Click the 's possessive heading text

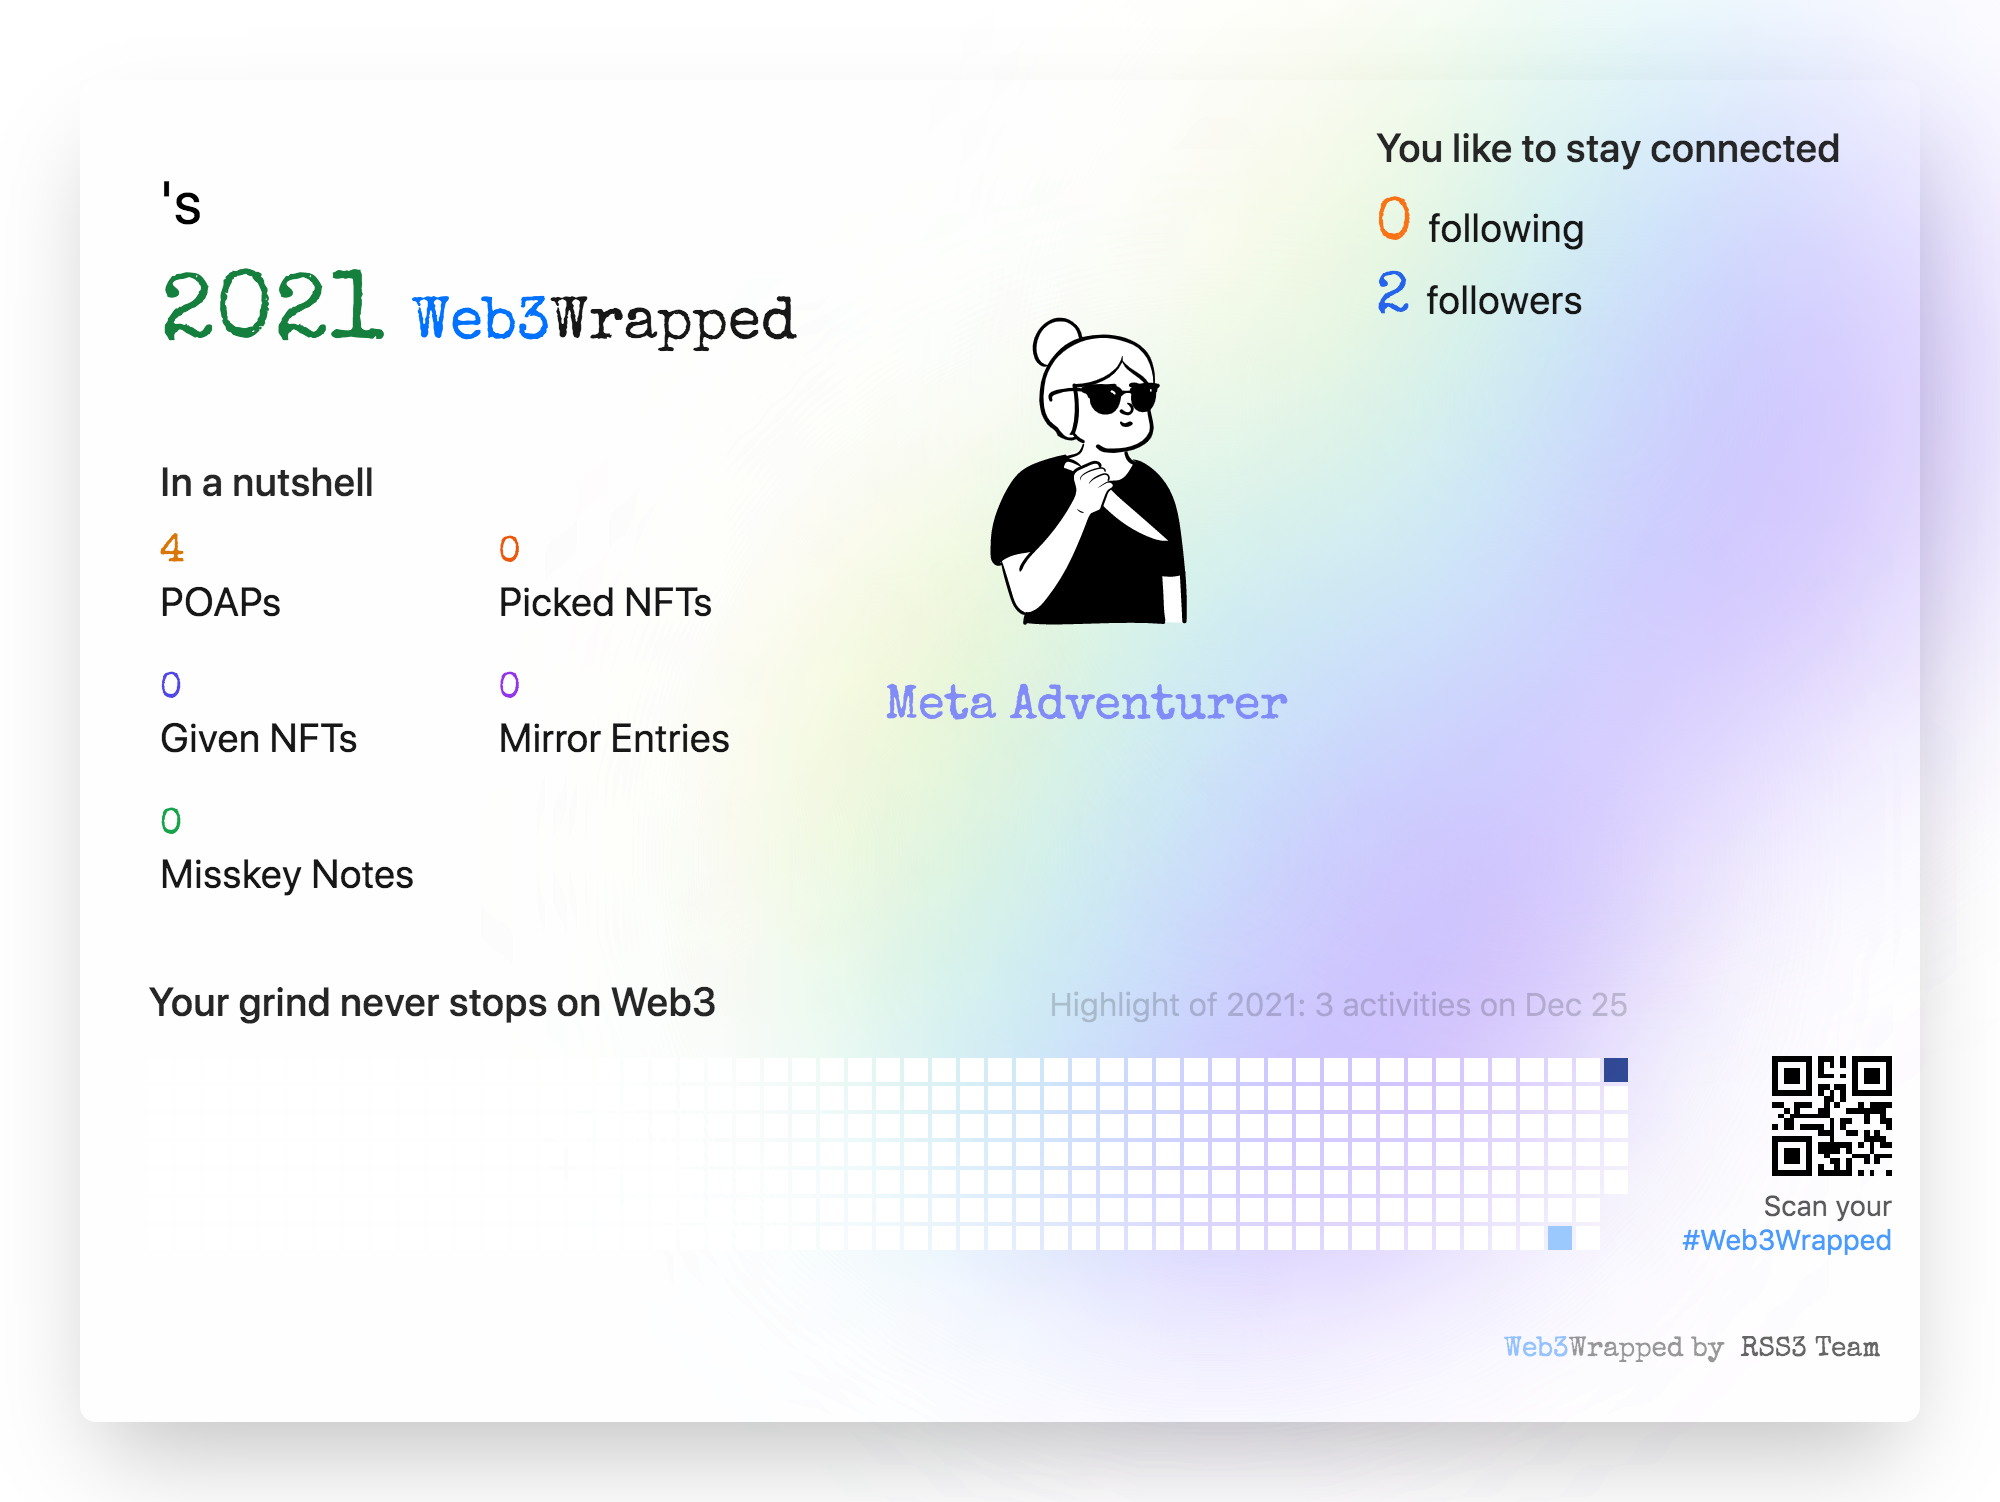pos(182,203)
